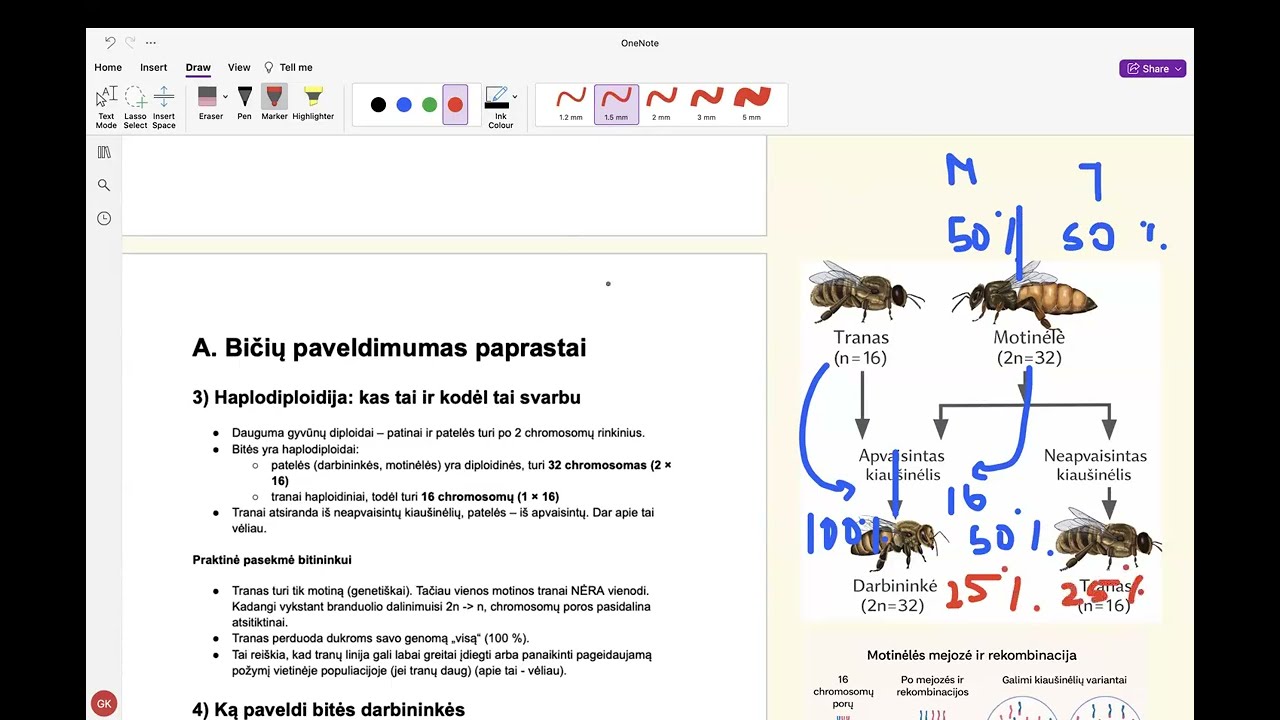The width and height of the screenshot is (1280, 720).
Task: Set stroke thickness to 3 mm
Action: click(706, 104)
